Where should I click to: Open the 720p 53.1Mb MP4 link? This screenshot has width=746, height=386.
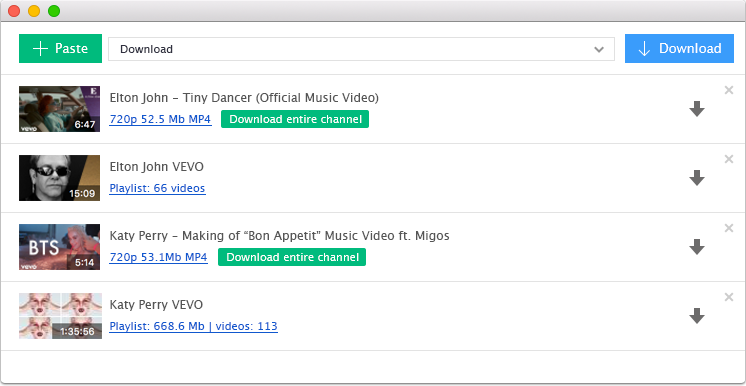pos(158,257)
